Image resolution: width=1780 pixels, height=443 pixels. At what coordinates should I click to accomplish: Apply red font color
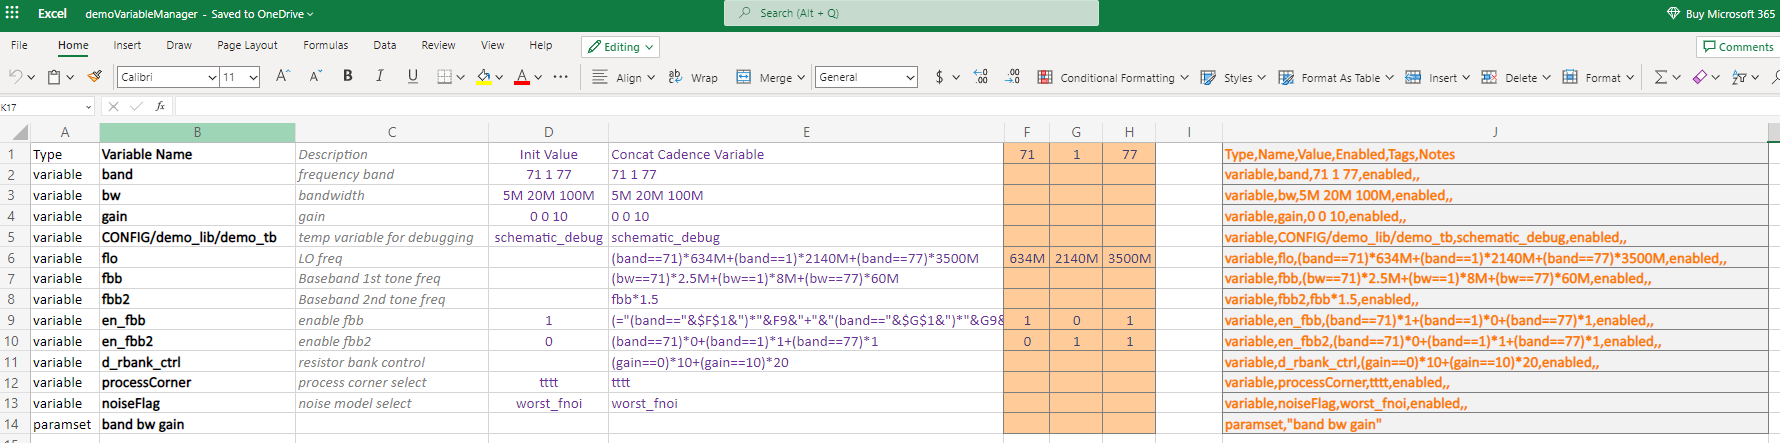521,77
